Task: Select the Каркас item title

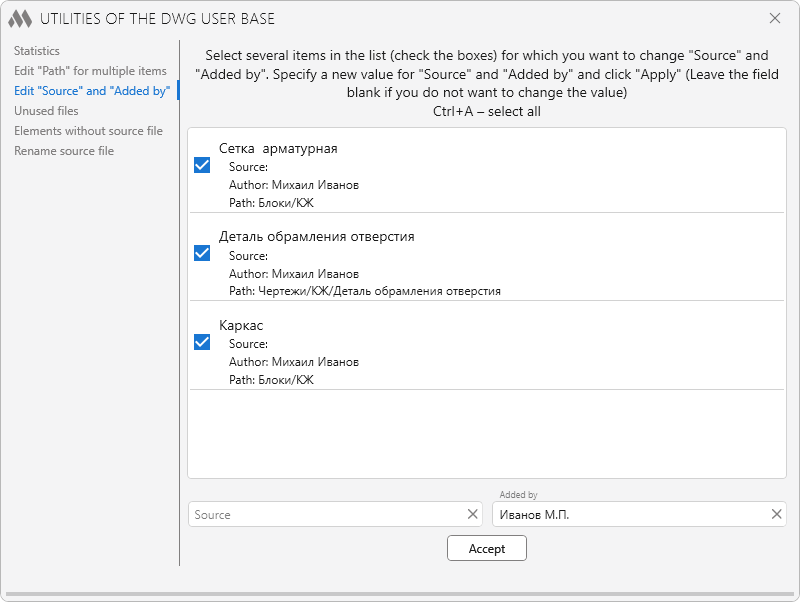Action: point(241,325)
